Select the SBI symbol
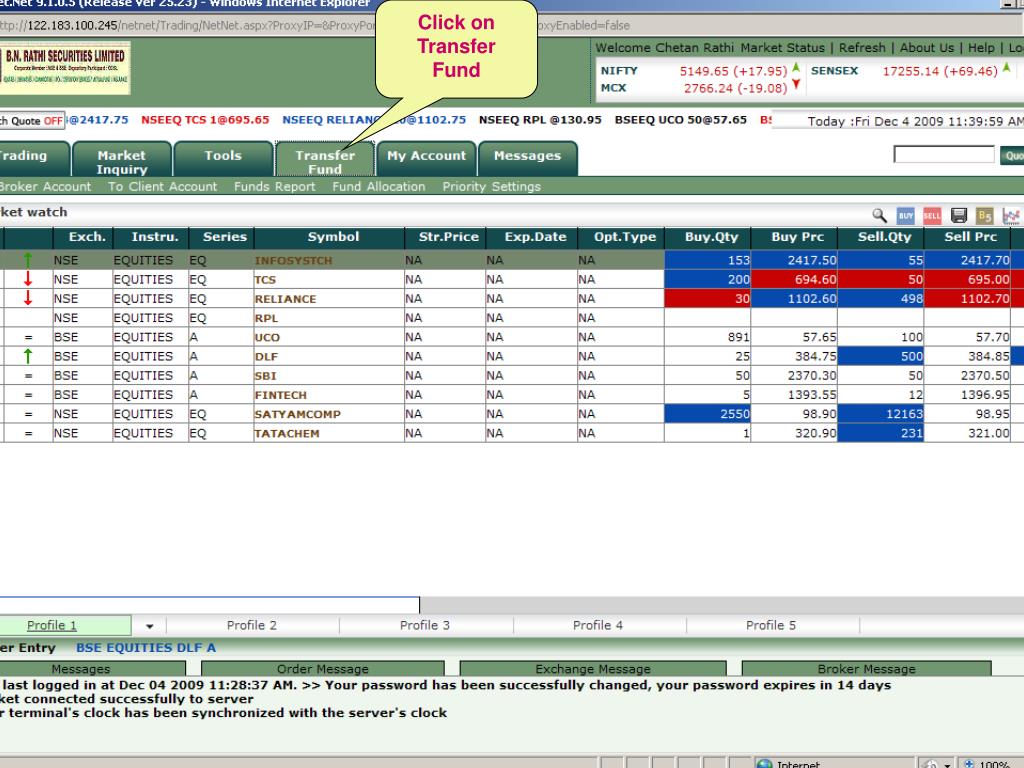 [x=266, y=376]
